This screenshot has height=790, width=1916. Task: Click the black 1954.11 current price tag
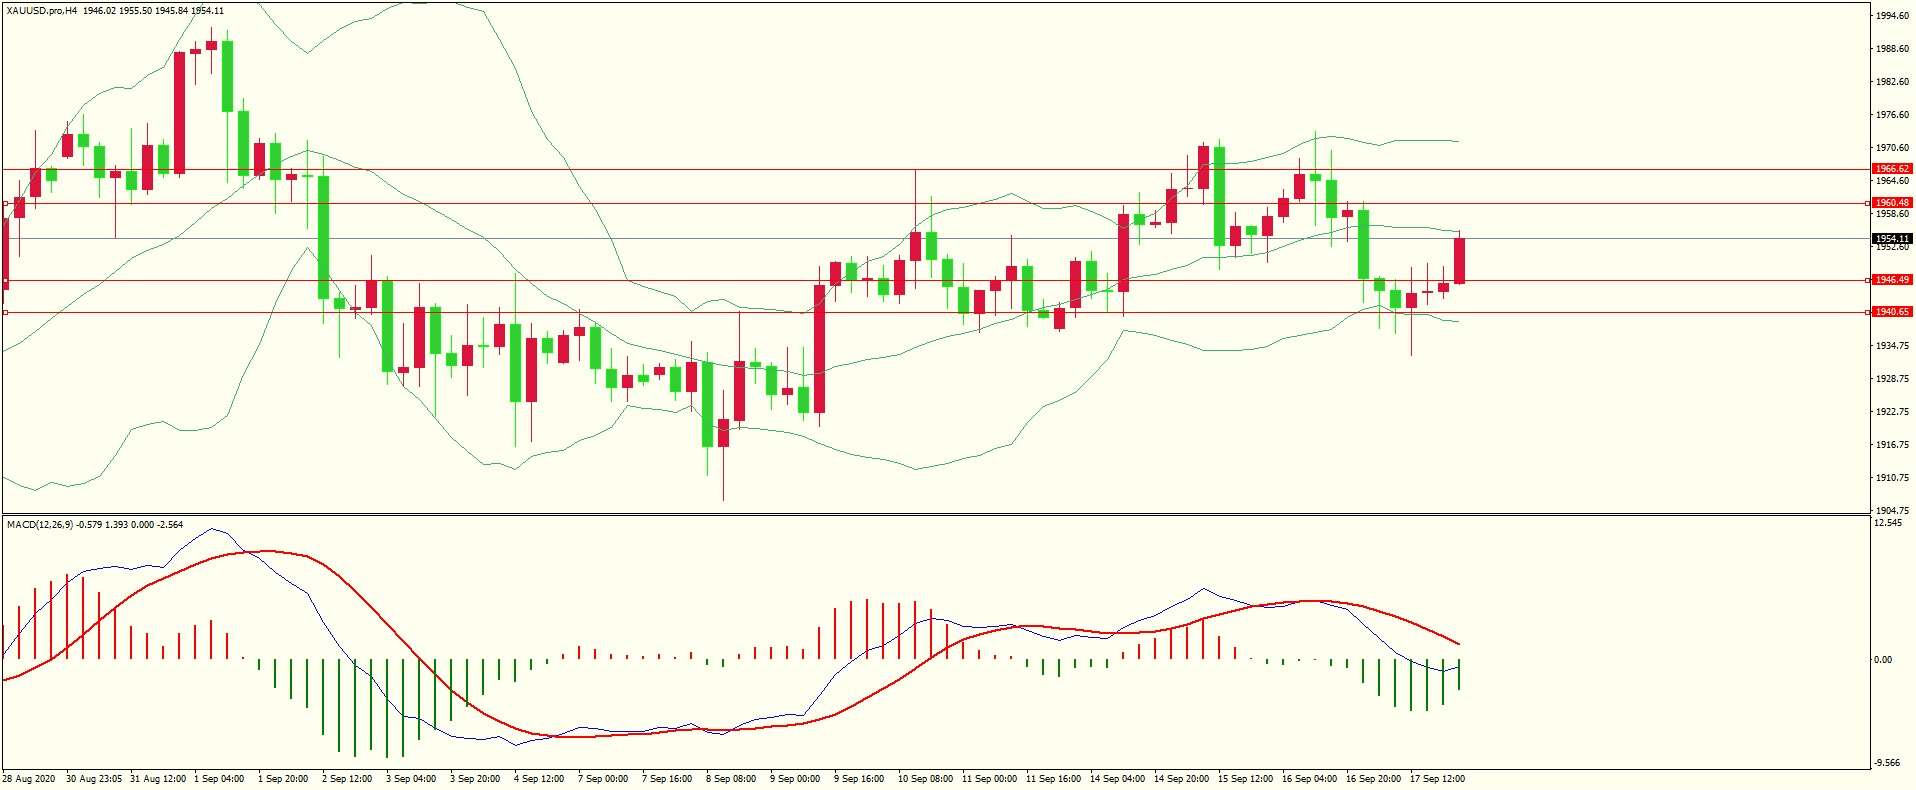(1892, 239)
